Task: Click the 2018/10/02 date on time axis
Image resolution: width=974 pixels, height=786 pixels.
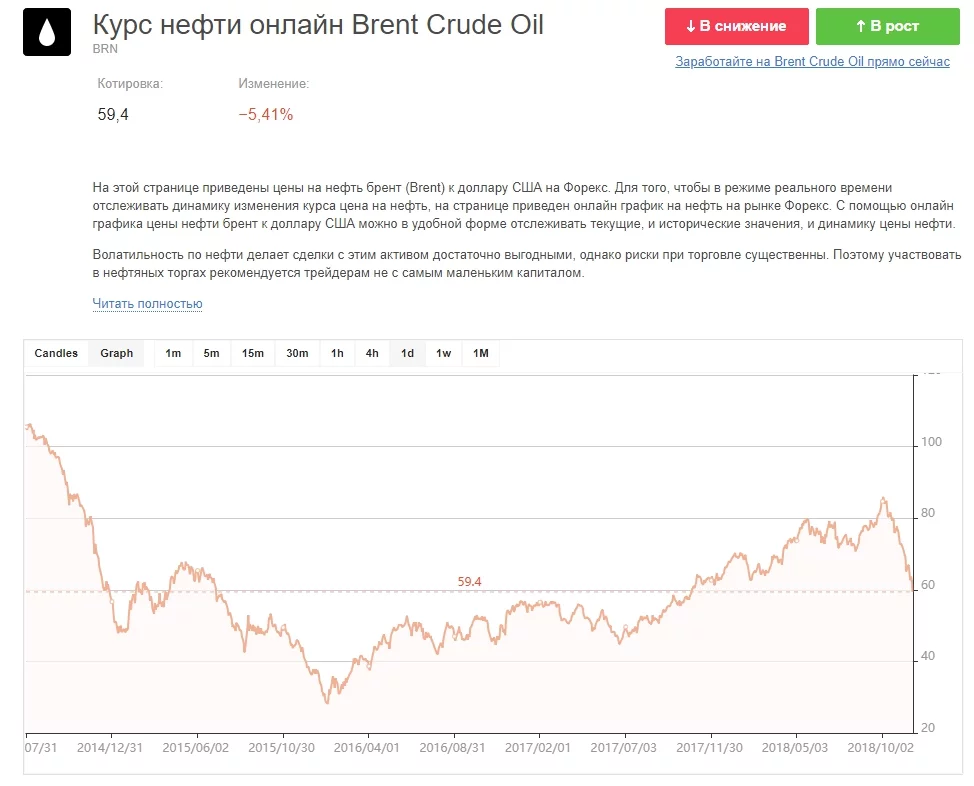Action: [x=880, y=747]
